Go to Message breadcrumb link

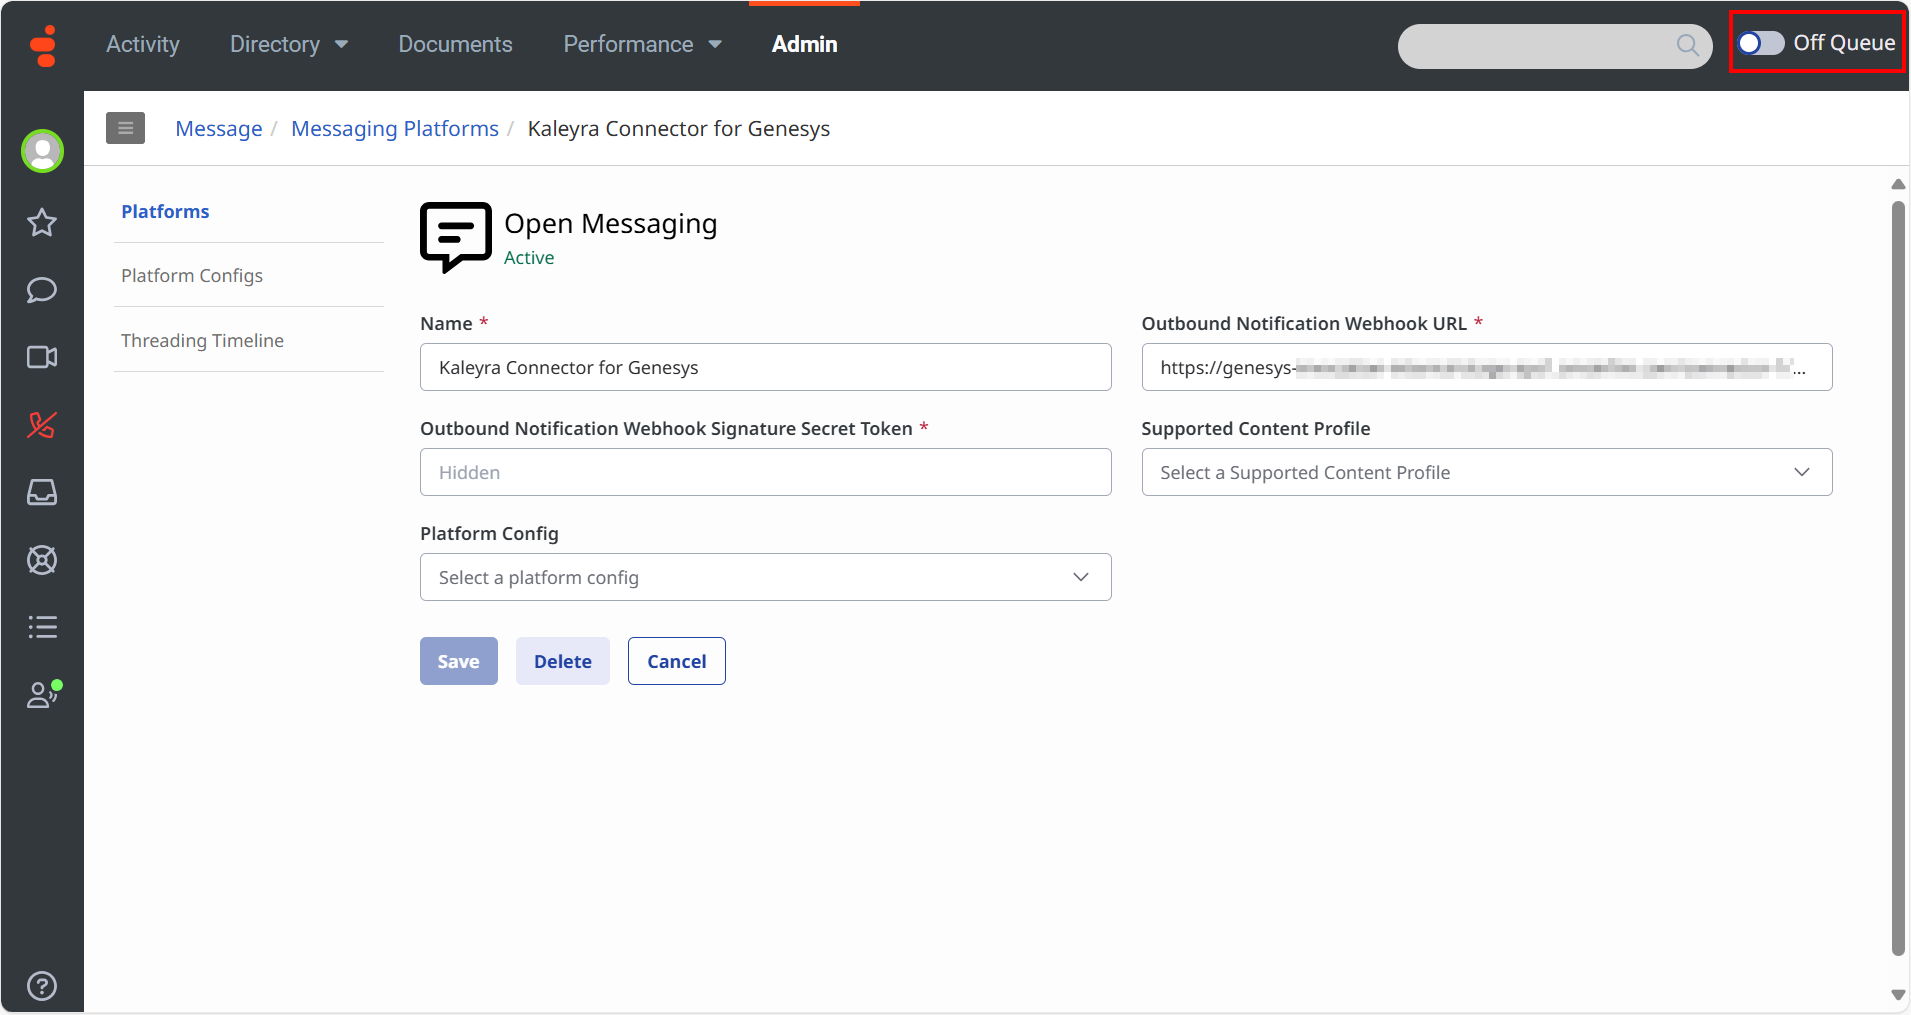[219, 129]
